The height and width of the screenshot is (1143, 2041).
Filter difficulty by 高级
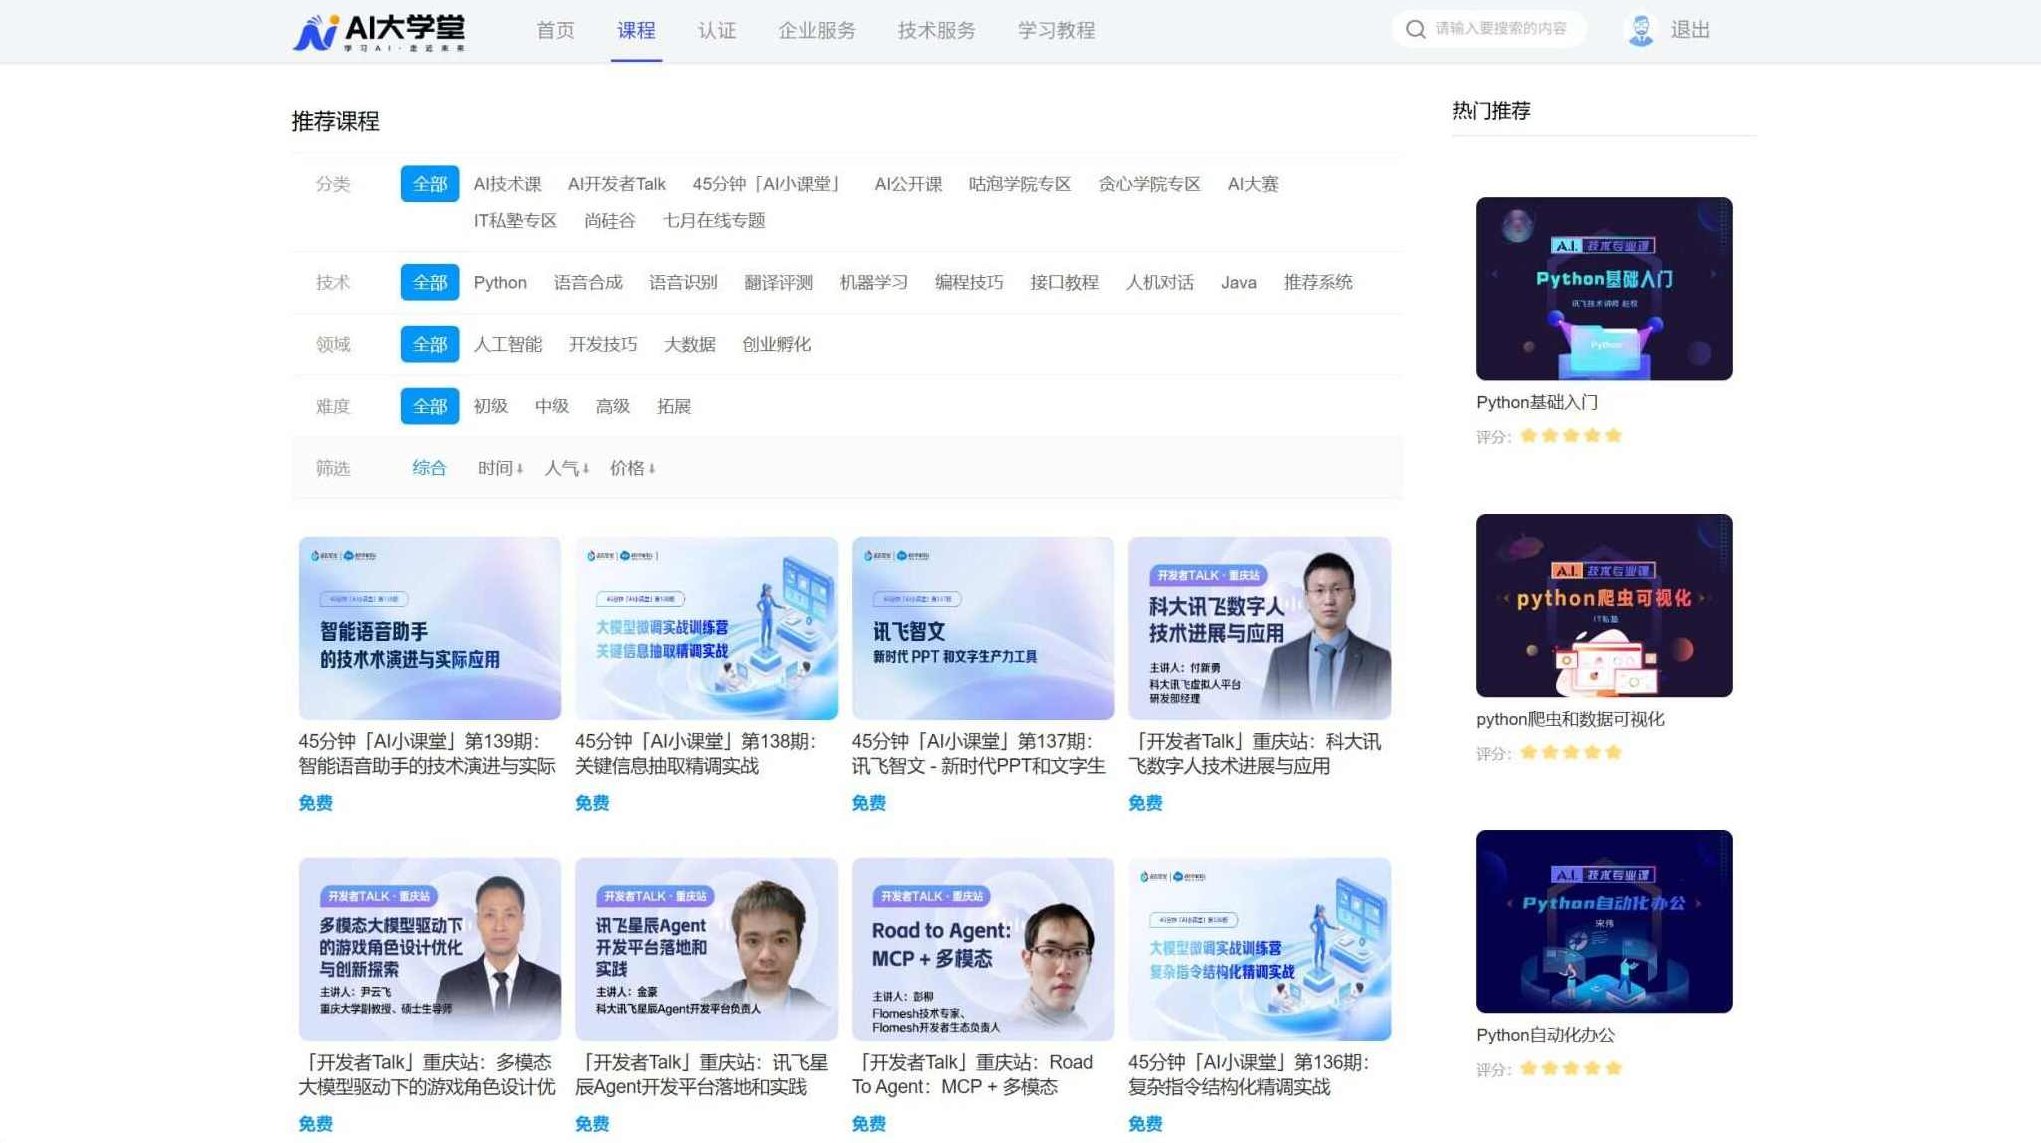612,406
